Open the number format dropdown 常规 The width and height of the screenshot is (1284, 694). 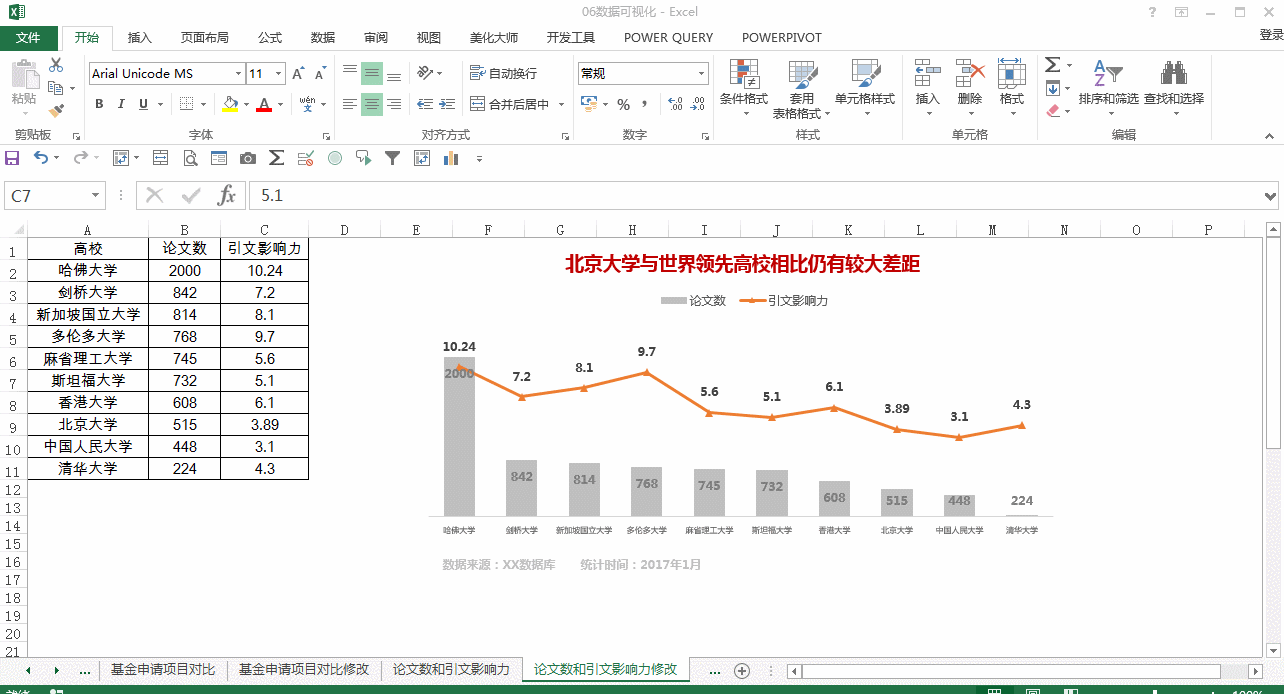pos(701,74)
